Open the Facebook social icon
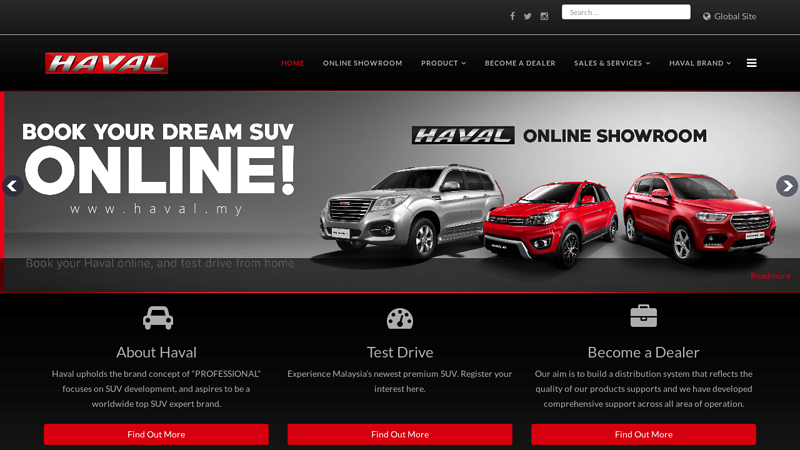This screenshot has height=450, width=800. tap(512, 16)
